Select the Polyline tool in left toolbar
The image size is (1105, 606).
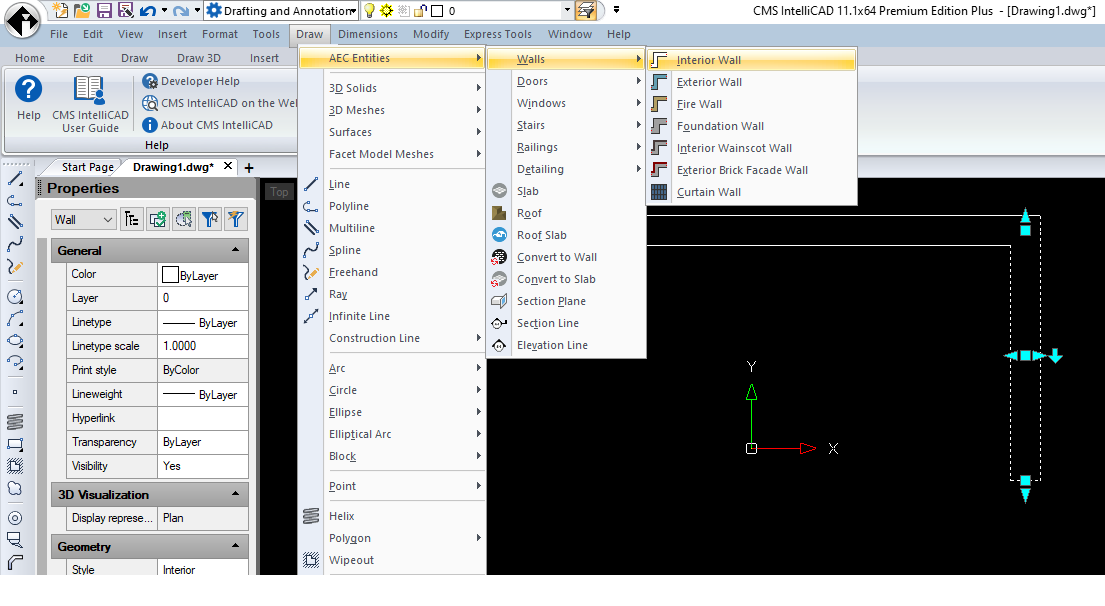coord(15,201)
